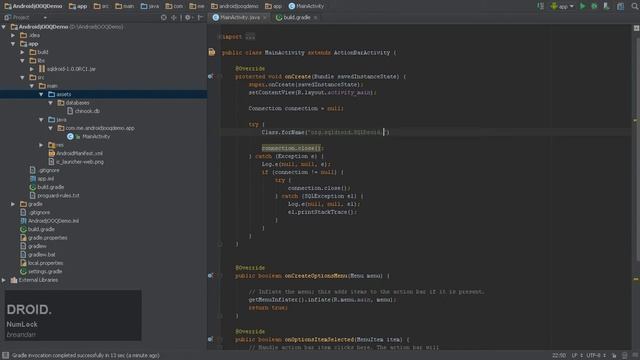Expand the .idea folder in project tree
640x360 pixels.
(13, 36)
